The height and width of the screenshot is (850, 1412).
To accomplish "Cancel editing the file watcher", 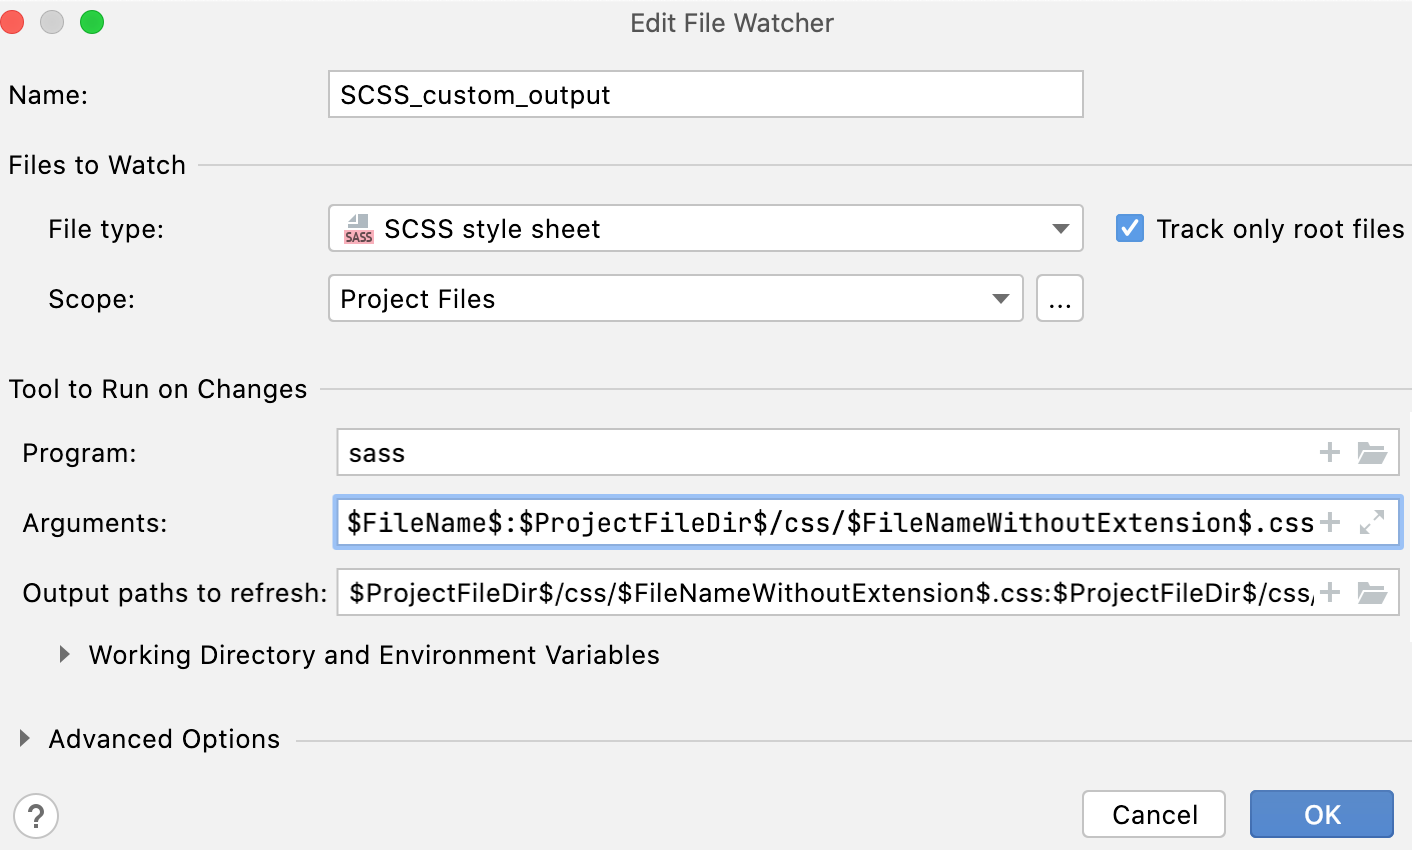I will pyautogui.click(x=1154, y=814).
